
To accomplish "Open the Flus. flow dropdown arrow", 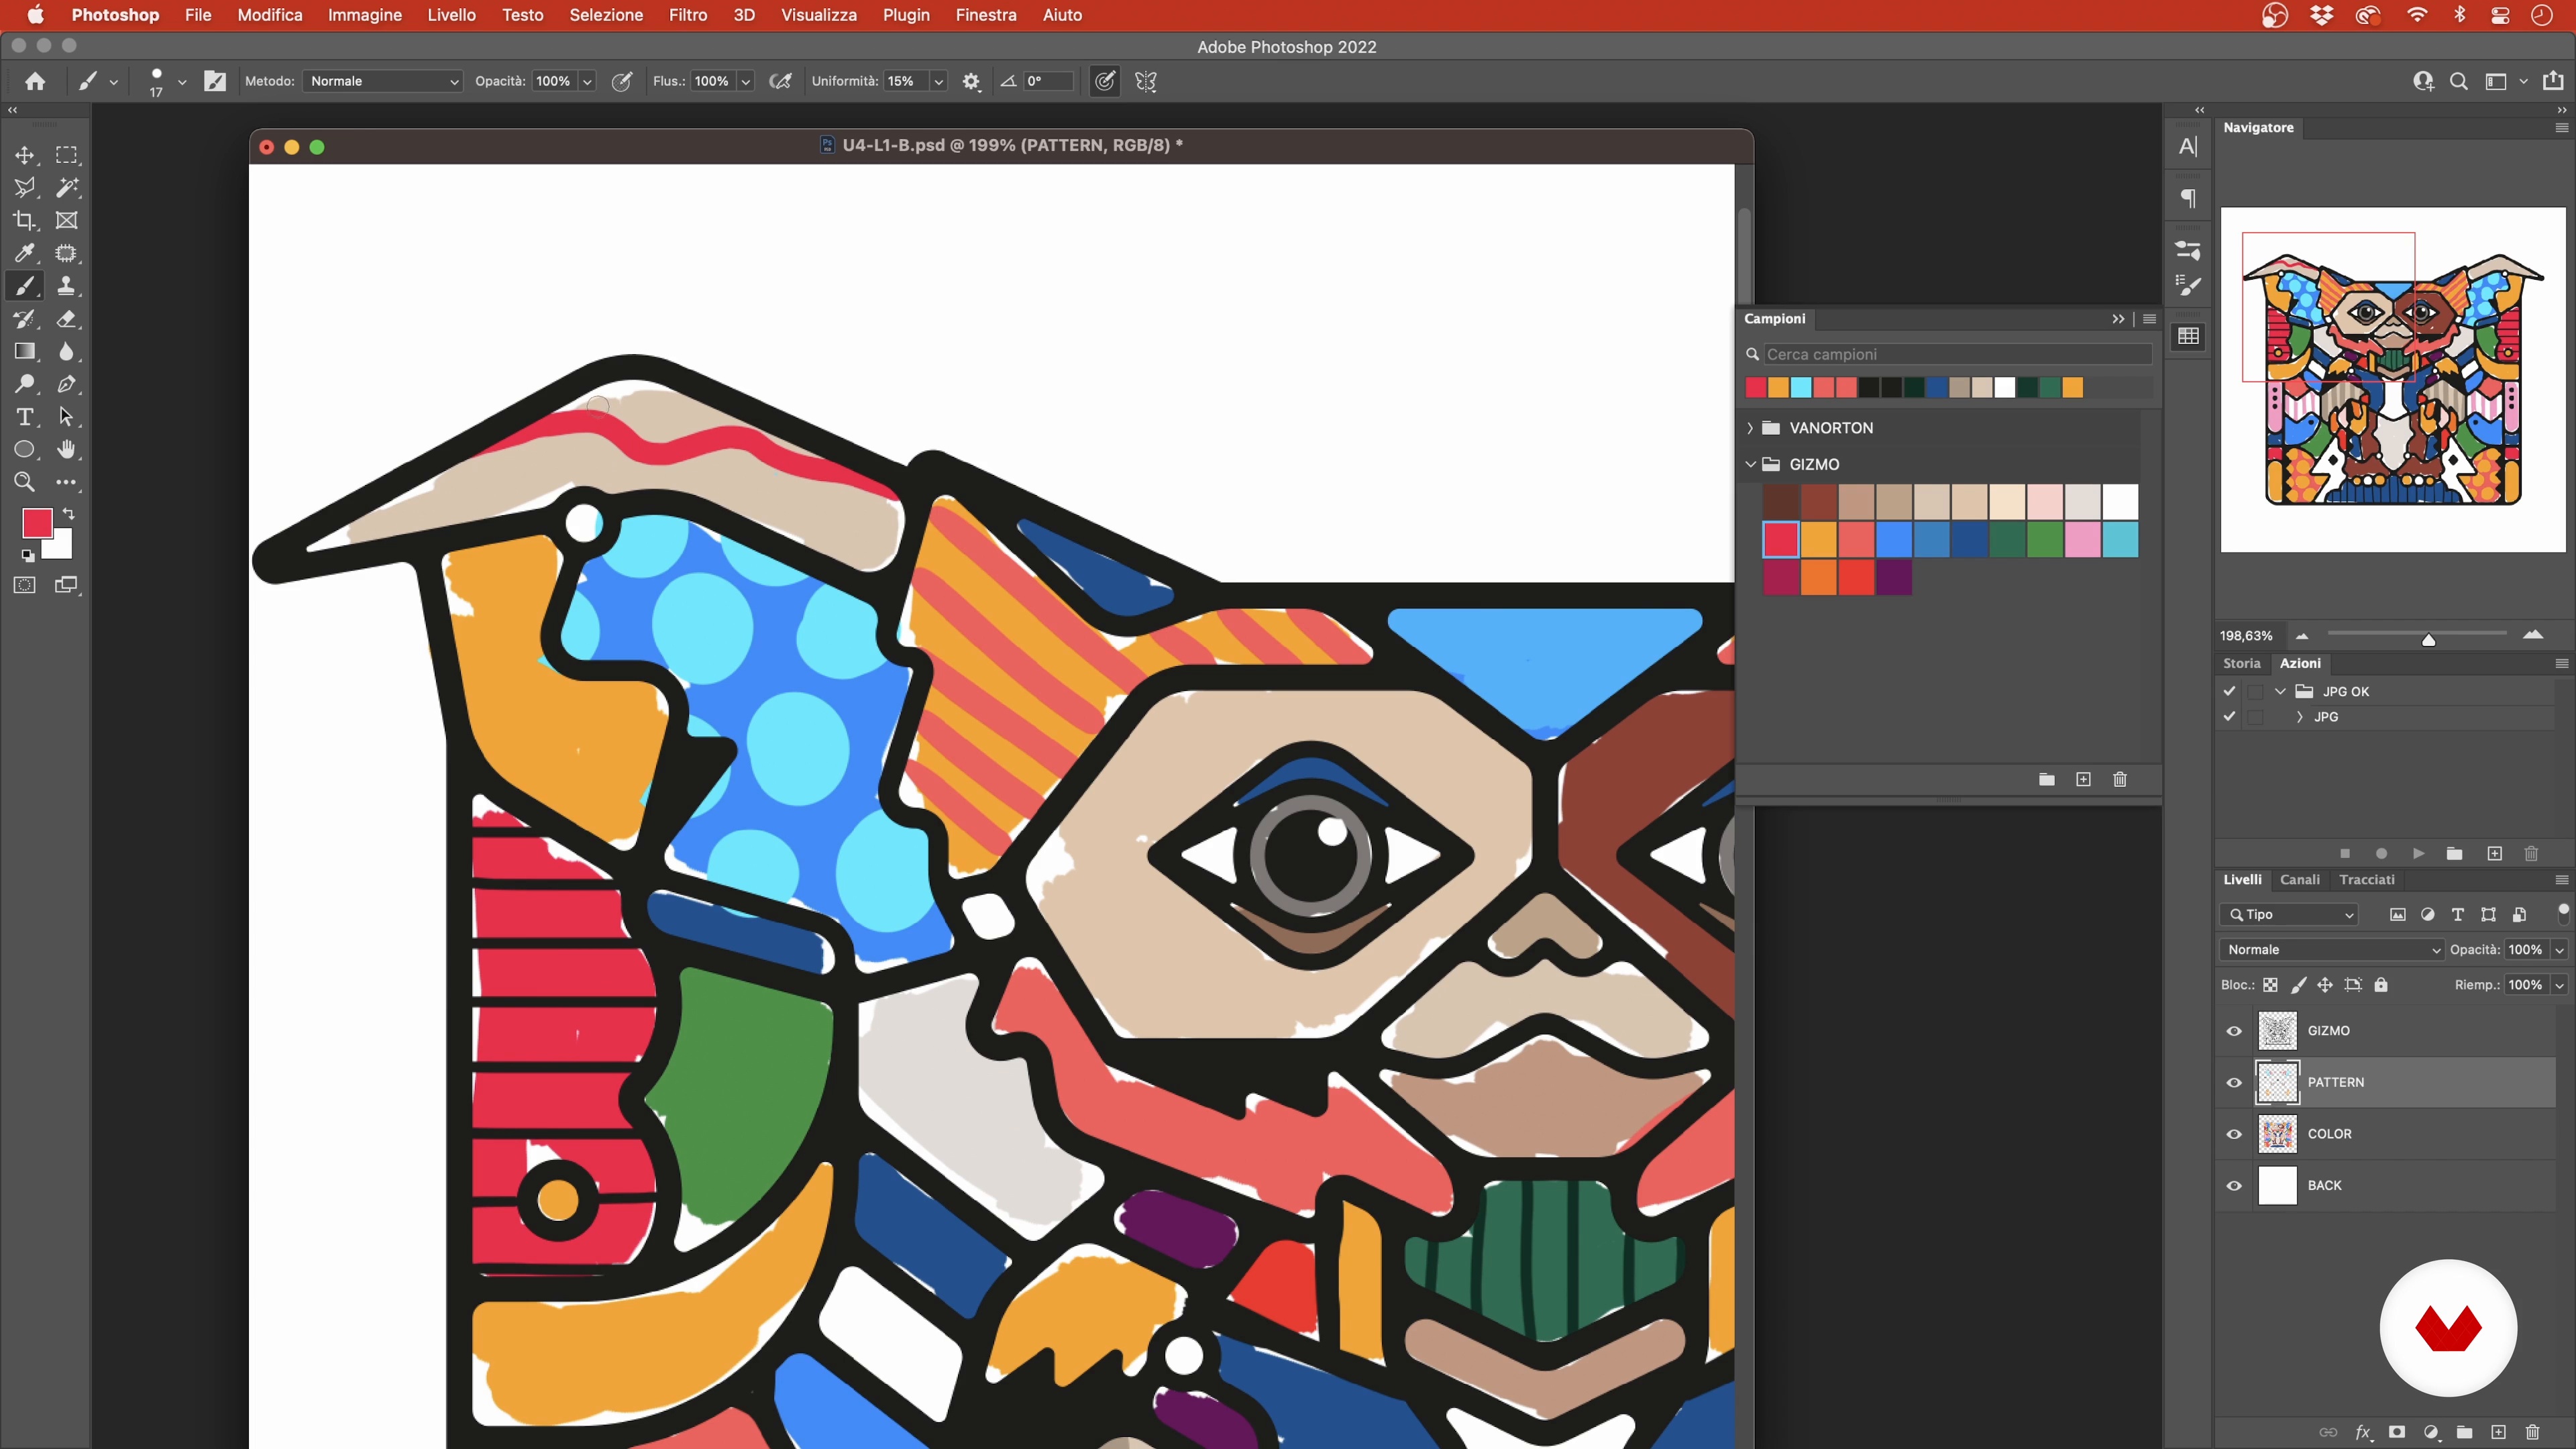I will click(x=746, y=82).
